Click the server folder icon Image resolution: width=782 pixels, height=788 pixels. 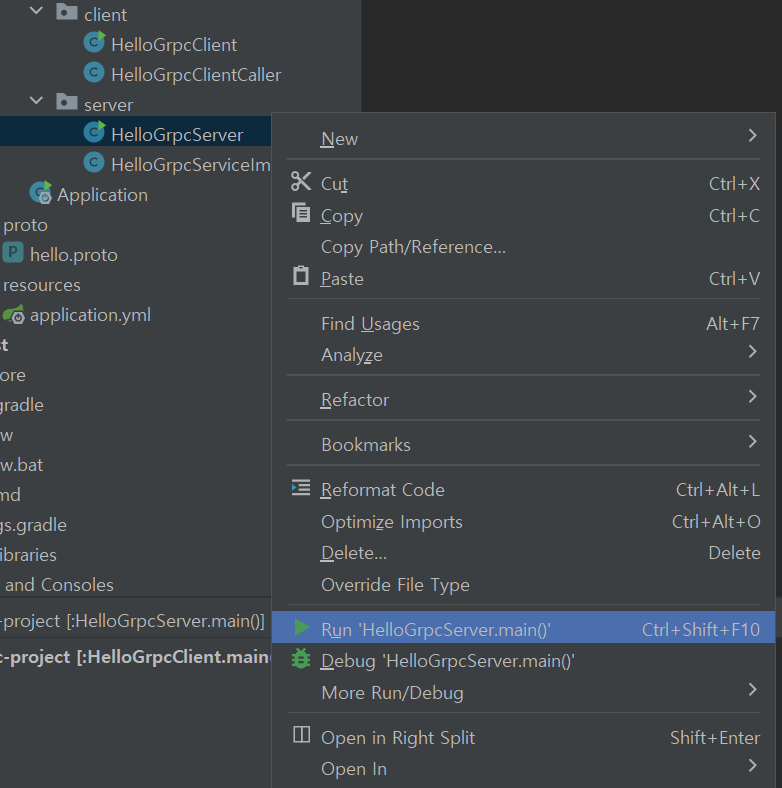point(66,102)
